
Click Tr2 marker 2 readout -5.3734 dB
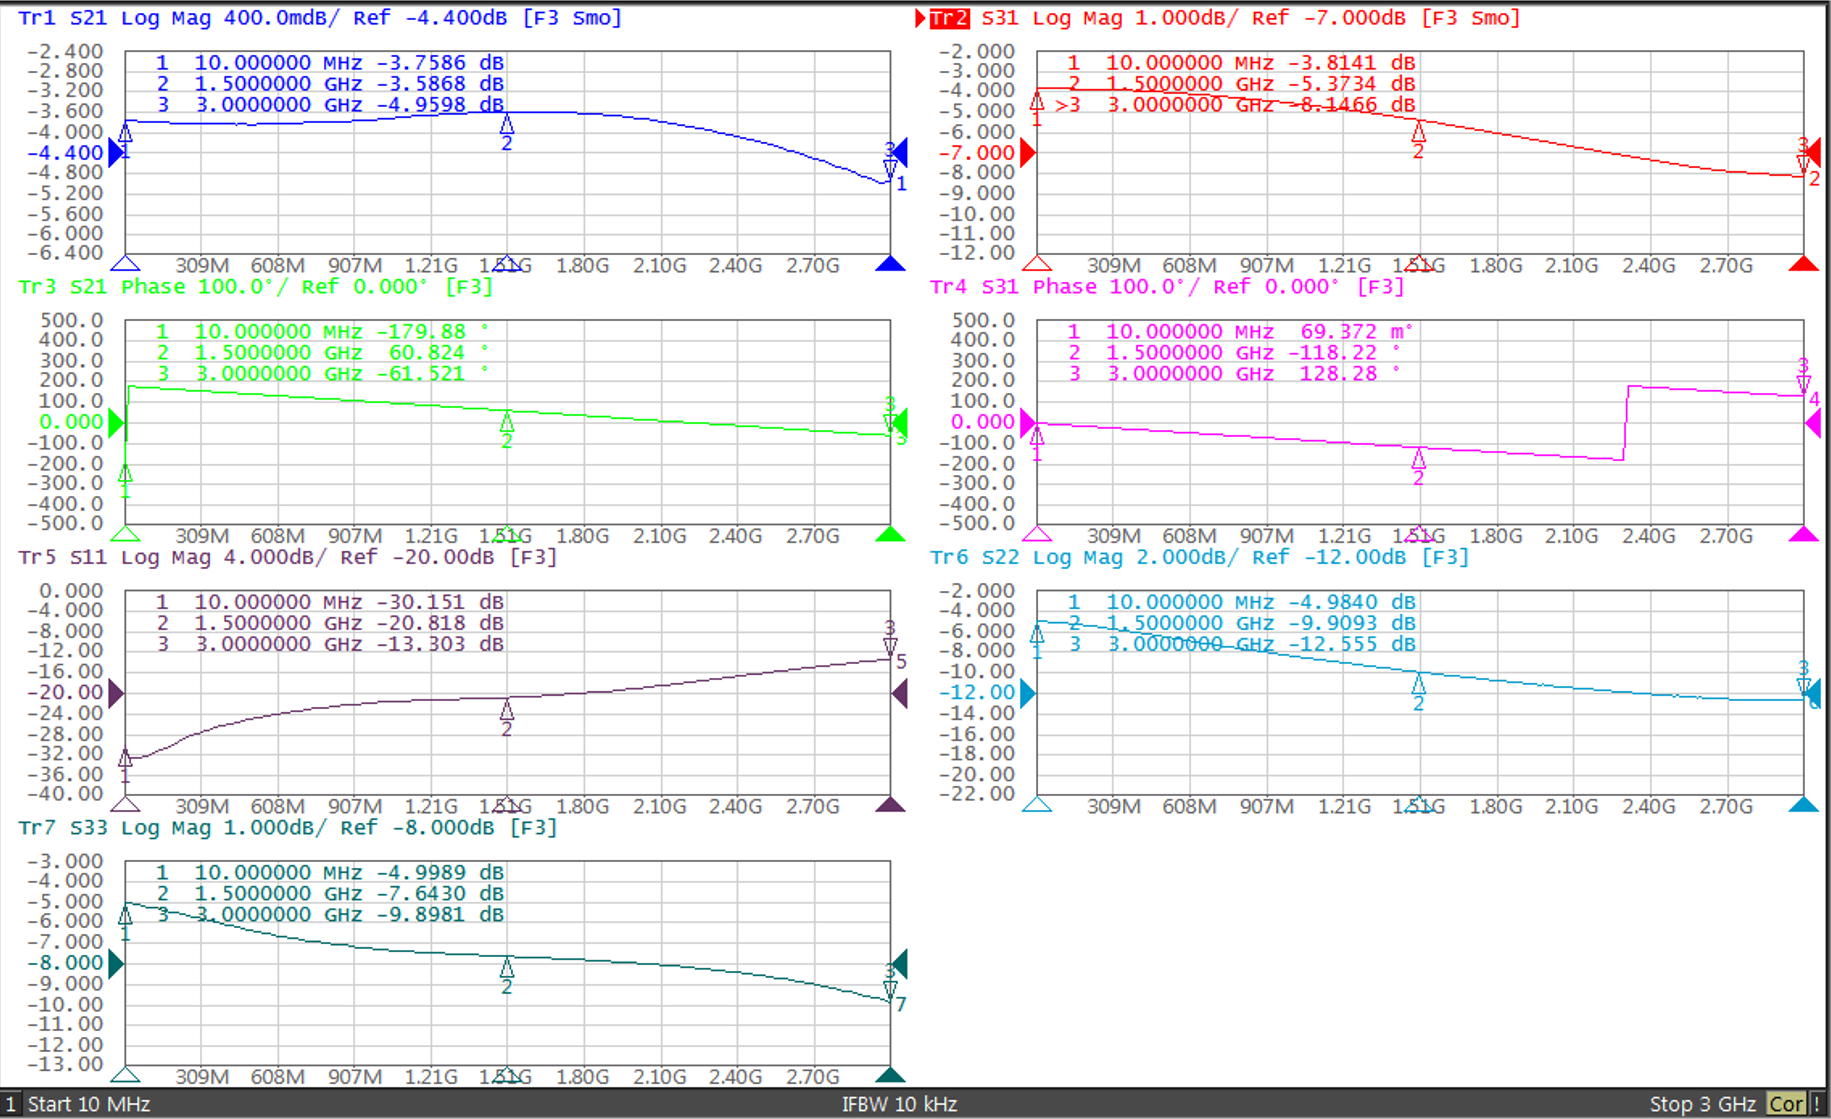point(1242,84)
